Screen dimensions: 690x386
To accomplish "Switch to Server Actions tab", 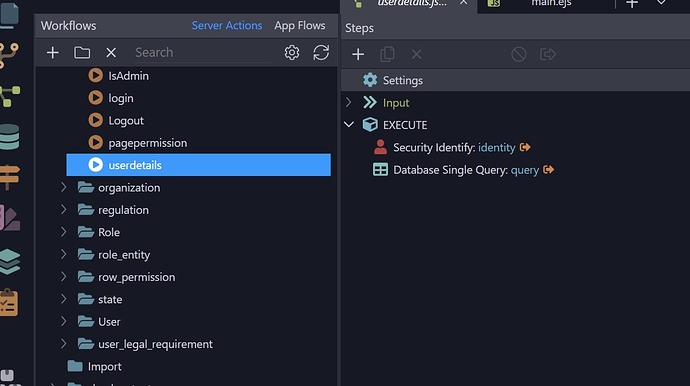I will 227,26.
